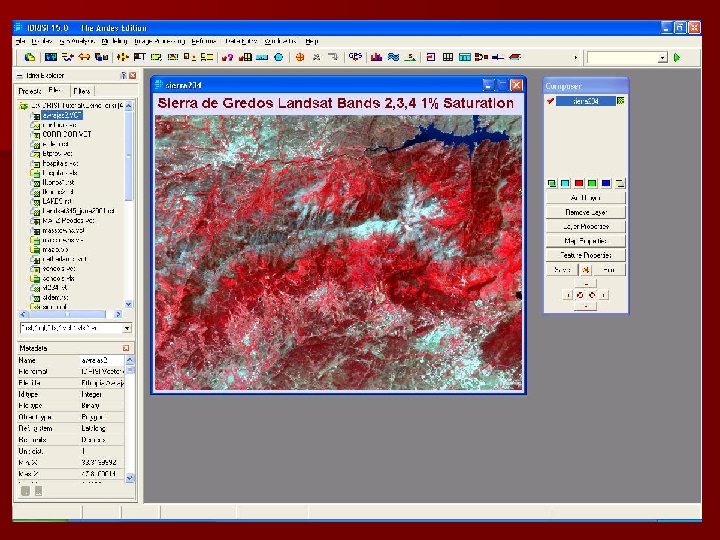This screenshot has height=540, width=720.
Task: Select the blue band swatch in Composer
Action: (x=606, y=183)
